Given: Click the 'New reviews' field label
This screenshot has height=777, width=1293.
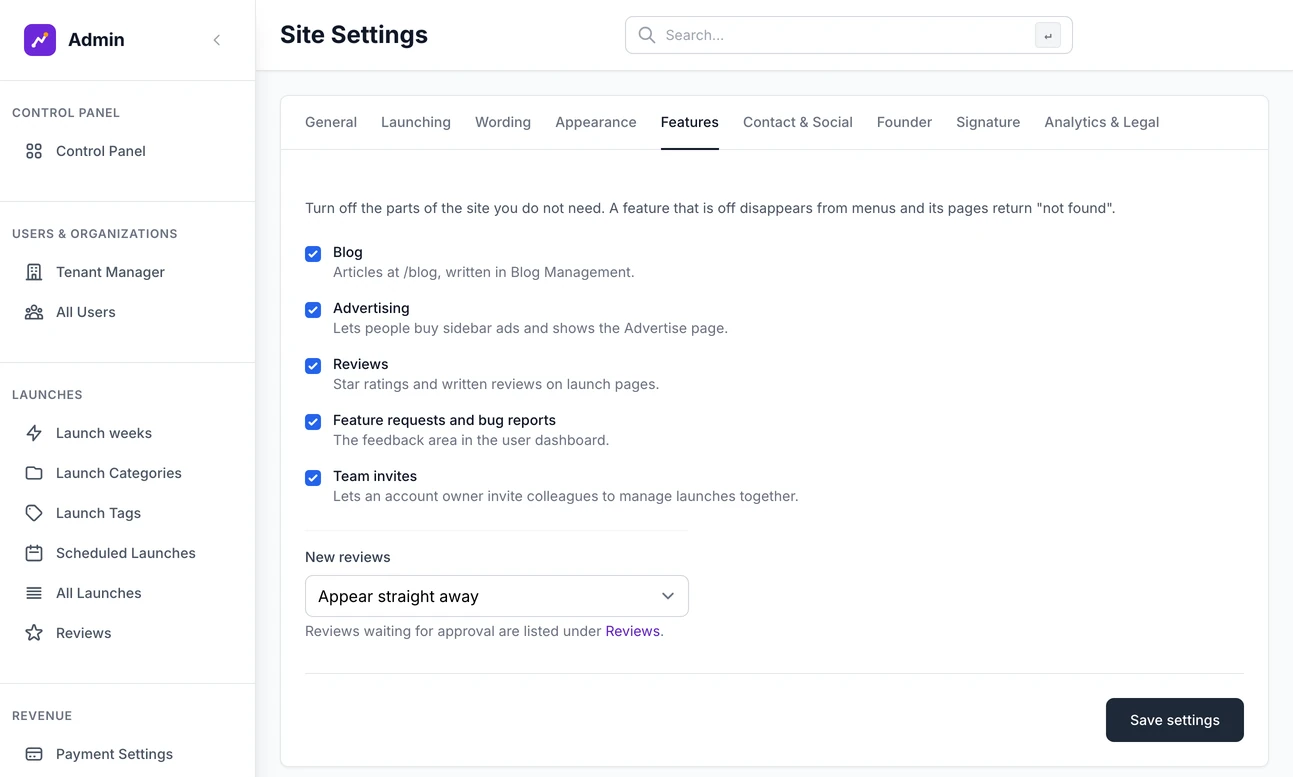Looking at the screenshot, I should click(x=348, y=557).
